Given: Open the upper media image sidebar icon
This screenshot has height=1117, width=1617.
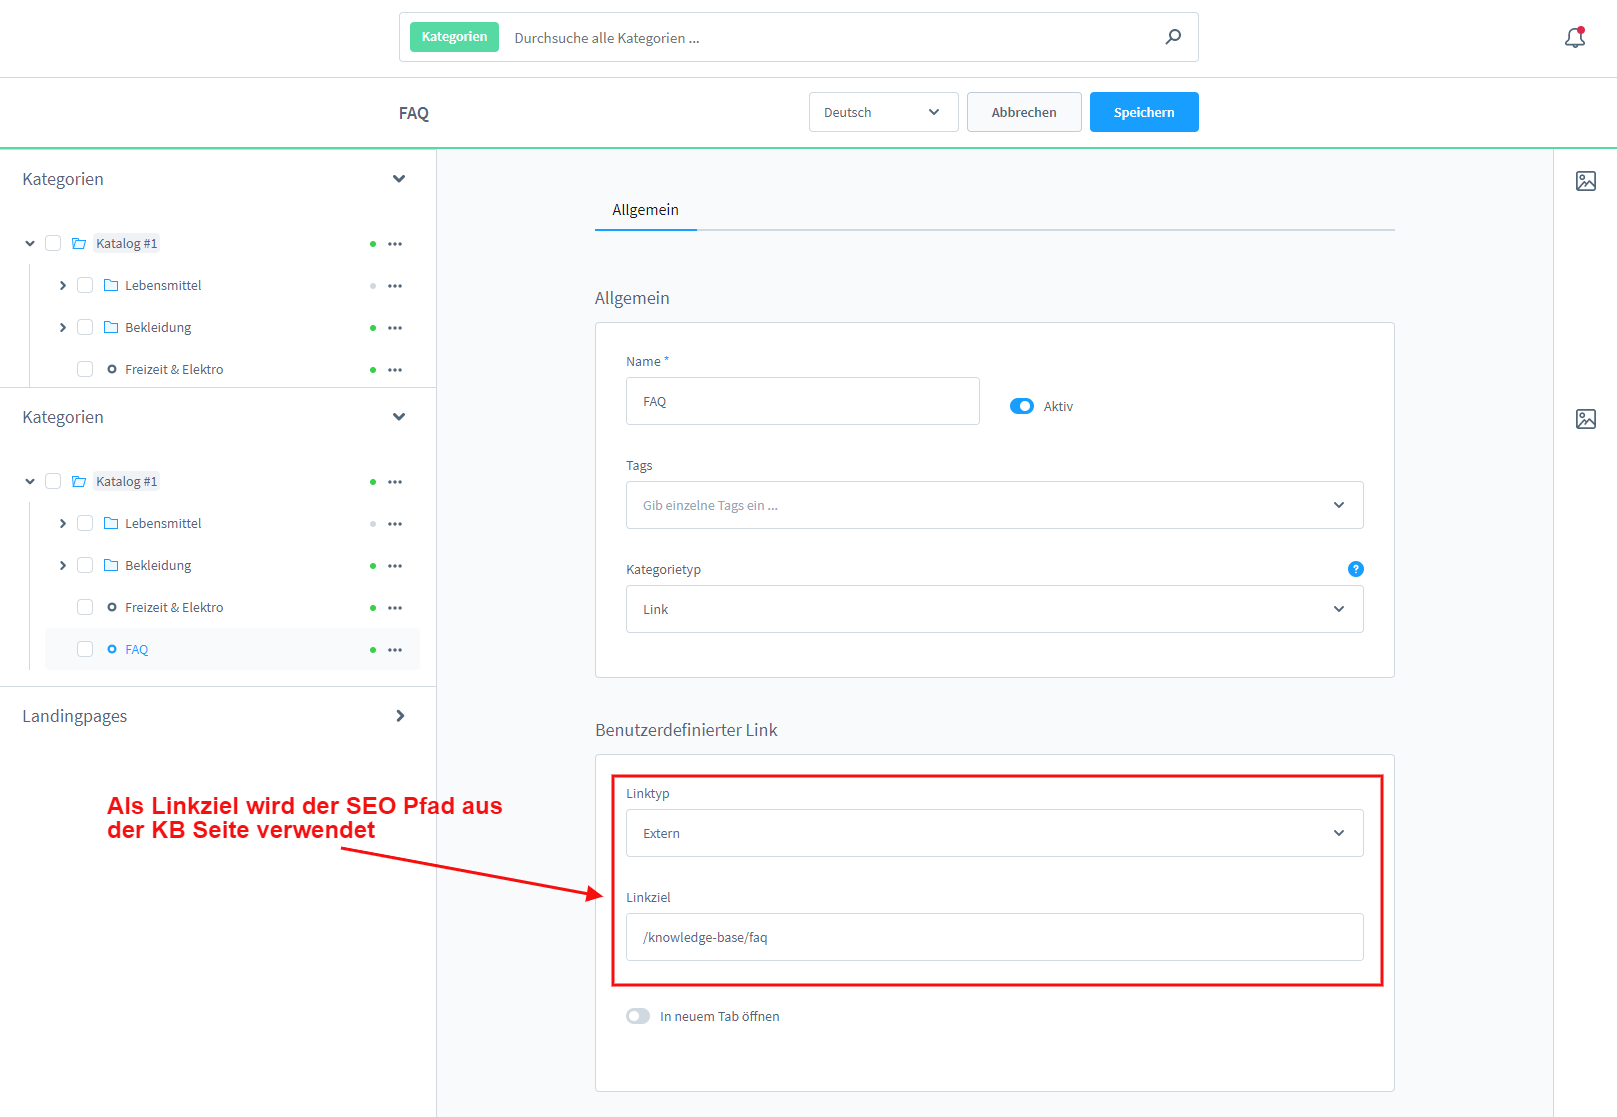Looking at the screenshot, I should coord(1586,181).
